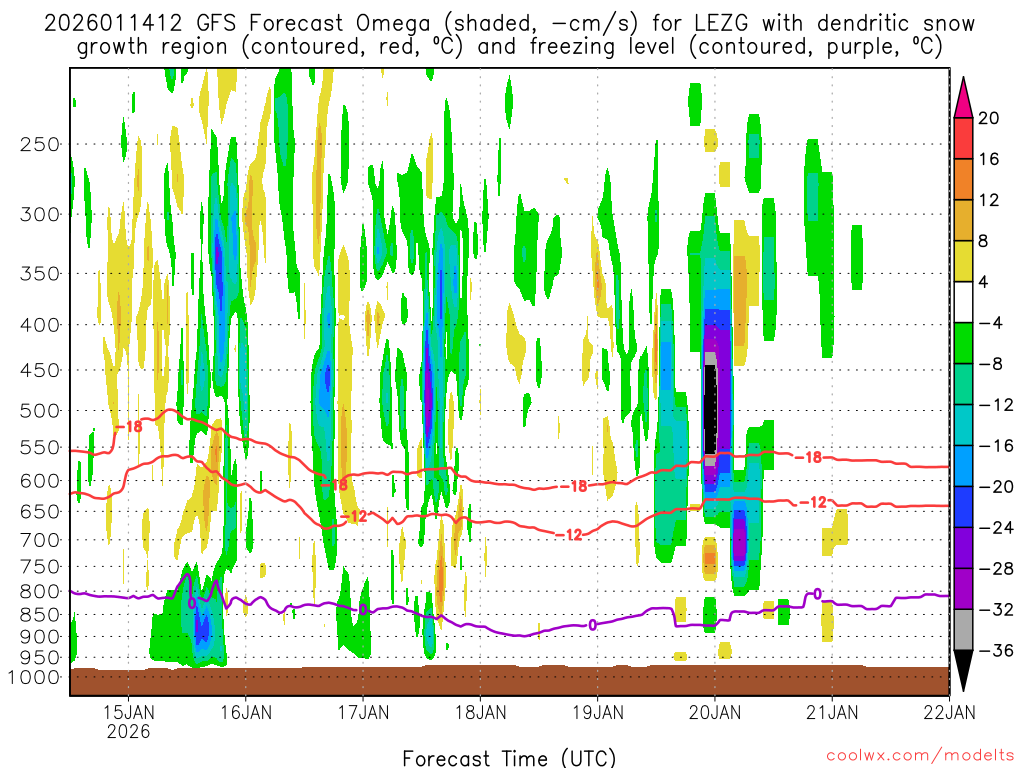The width and height of the screenshot is (1024, 768).
Task: Click the bright green -4 to -8 colorbar segment
Action: pyautogui.click(x=963, y=344)
